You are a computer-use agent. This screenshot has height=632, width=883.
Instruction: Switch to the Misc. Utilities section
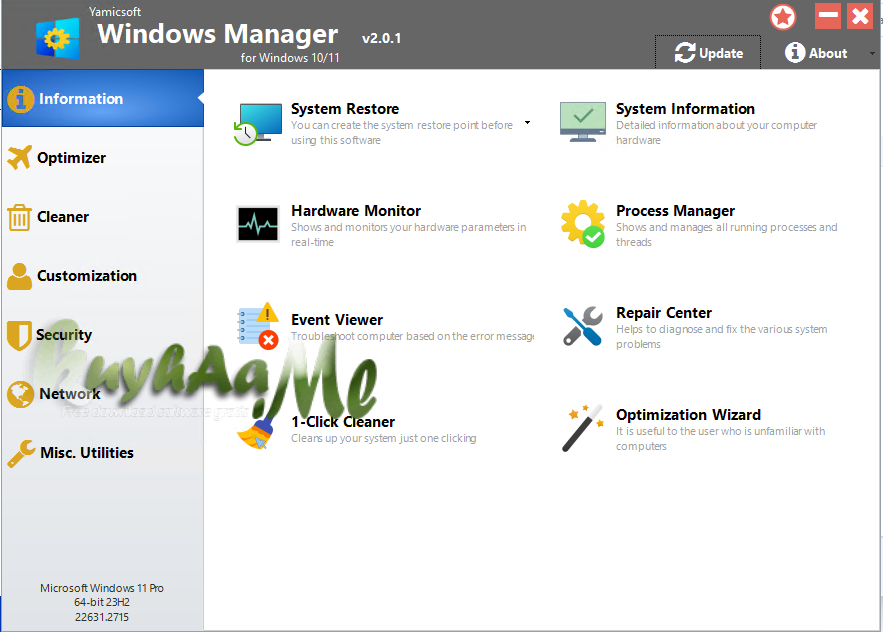pos(102,453)
